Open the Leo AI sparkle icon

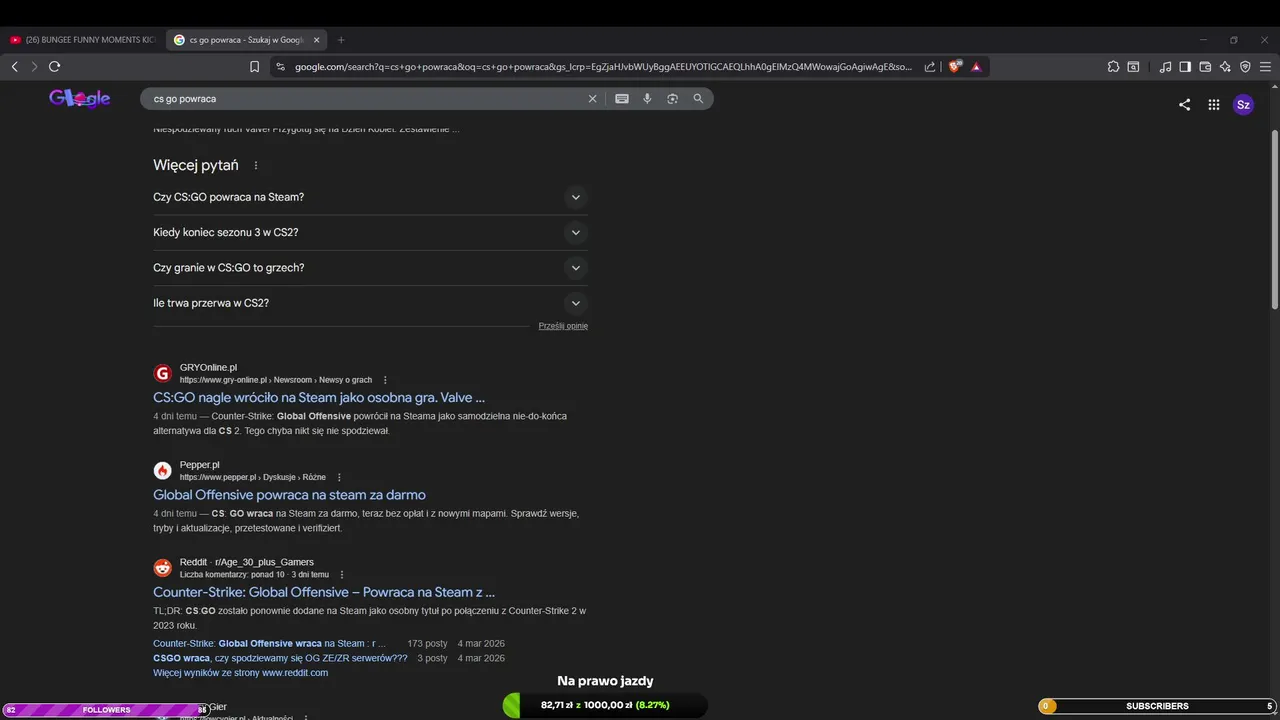point(1225,67)
